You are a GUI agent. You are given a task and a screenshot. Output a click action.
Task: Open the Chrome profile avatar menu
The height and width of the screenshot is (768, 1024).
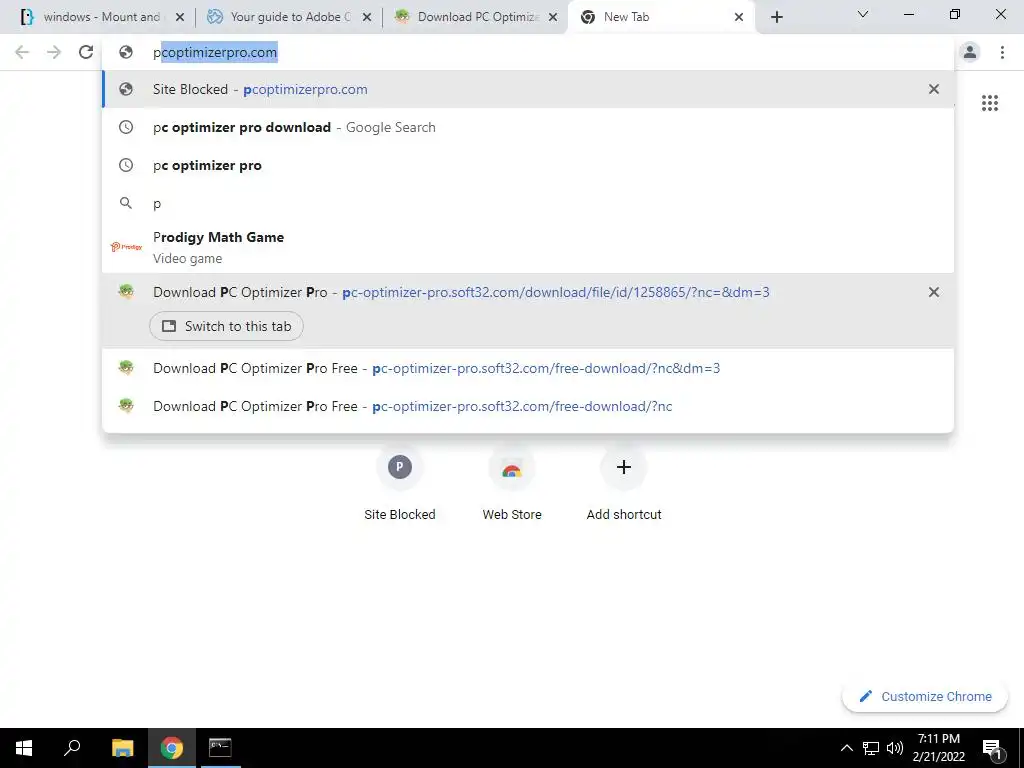click(x=970, y=52)
